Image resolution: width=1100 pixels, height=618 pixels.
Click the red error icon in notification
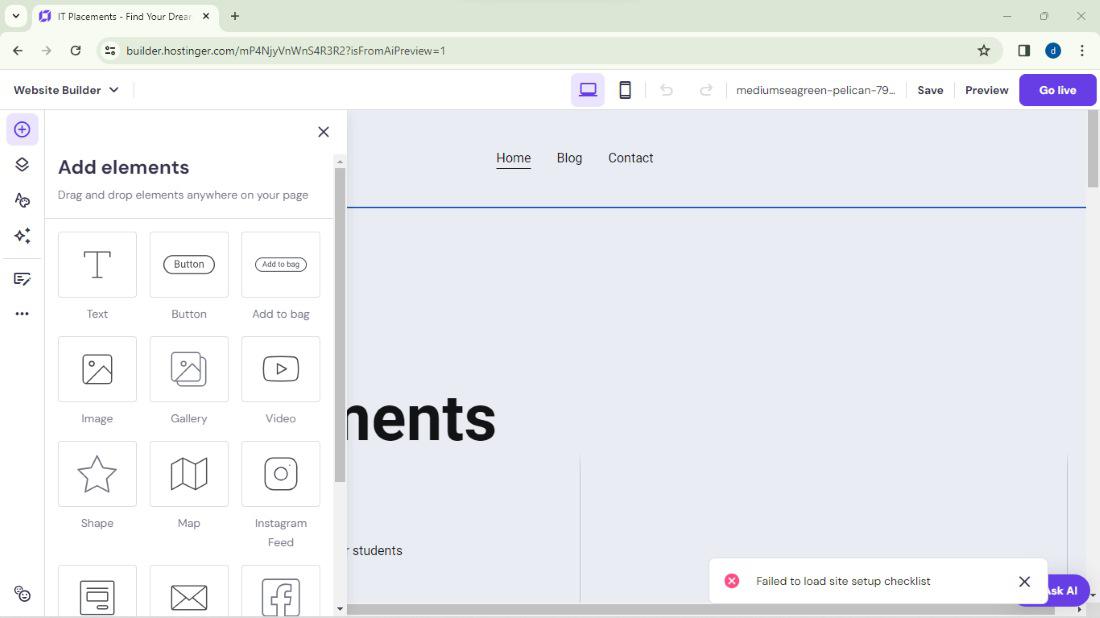[x=732, y=581]
